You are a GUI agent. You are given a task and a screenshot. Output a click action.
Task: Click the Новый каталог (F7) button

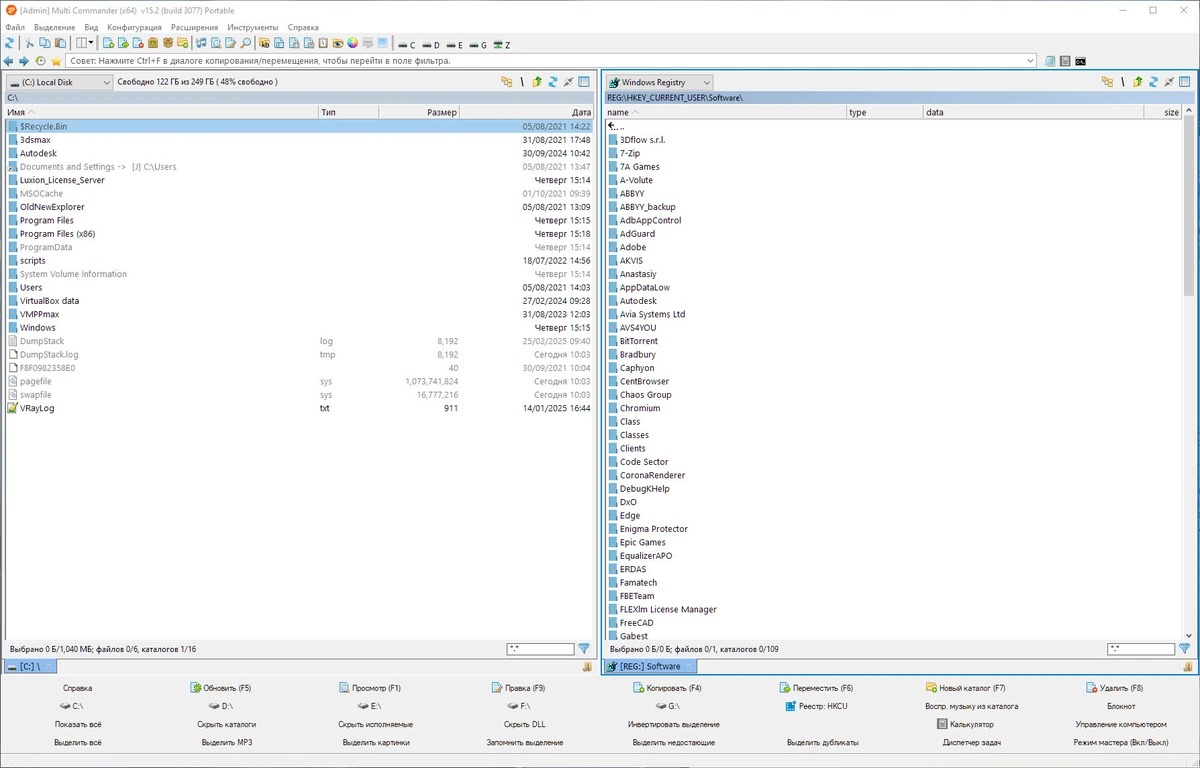coord(965,688)
